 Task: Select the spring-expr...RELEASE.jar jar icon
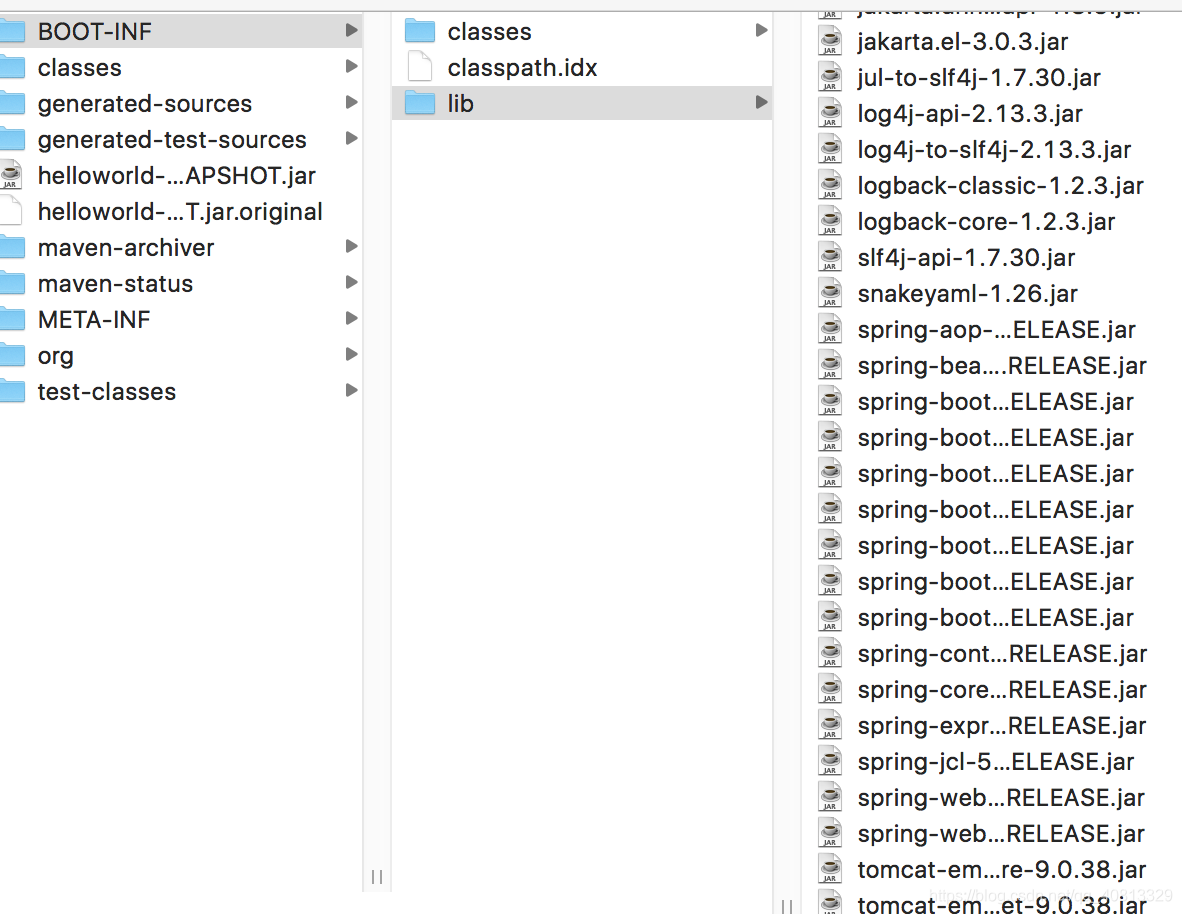830,725
